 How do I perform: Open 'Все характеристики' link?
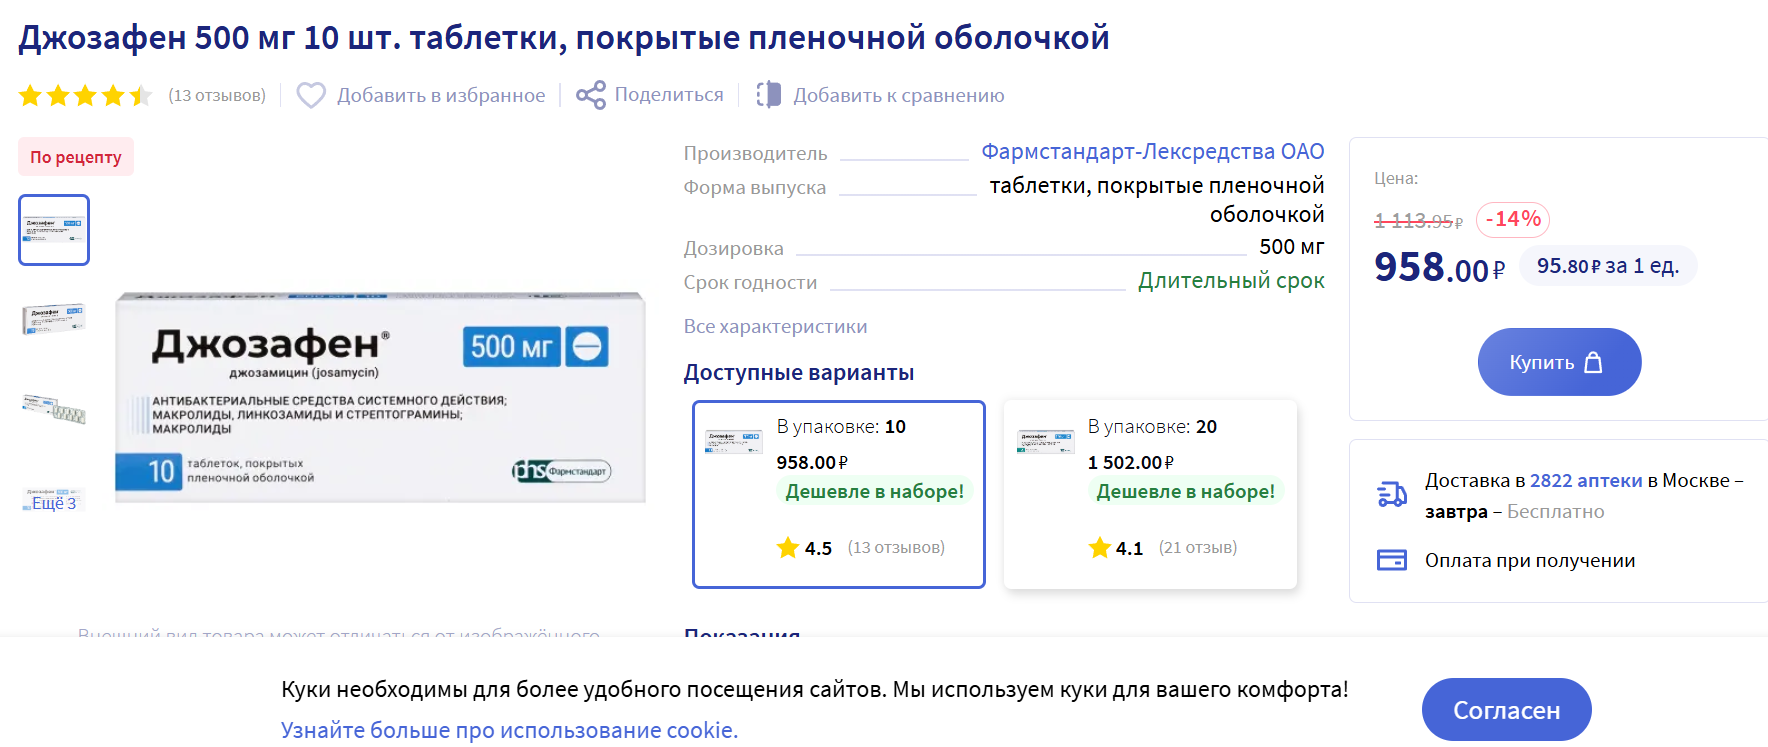776,326
